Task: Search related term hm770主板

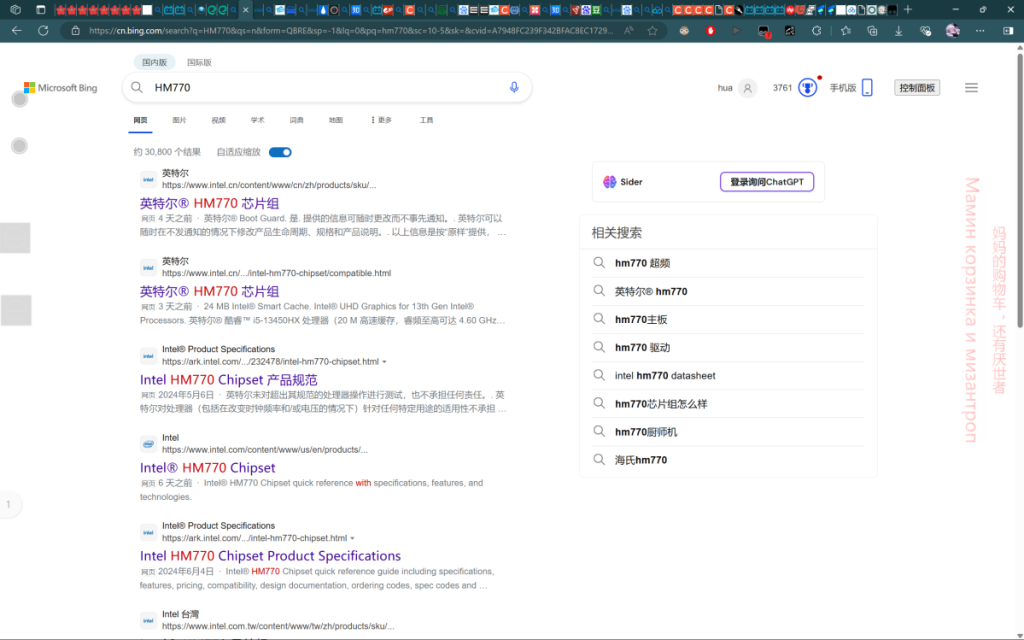Action: [641, 319]
